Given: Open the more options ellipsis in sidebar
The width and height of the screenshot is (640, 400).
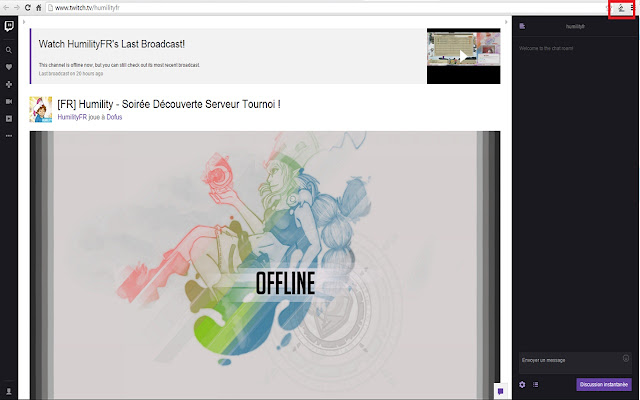Looking at the screenshot, I should tap(9, 136).
